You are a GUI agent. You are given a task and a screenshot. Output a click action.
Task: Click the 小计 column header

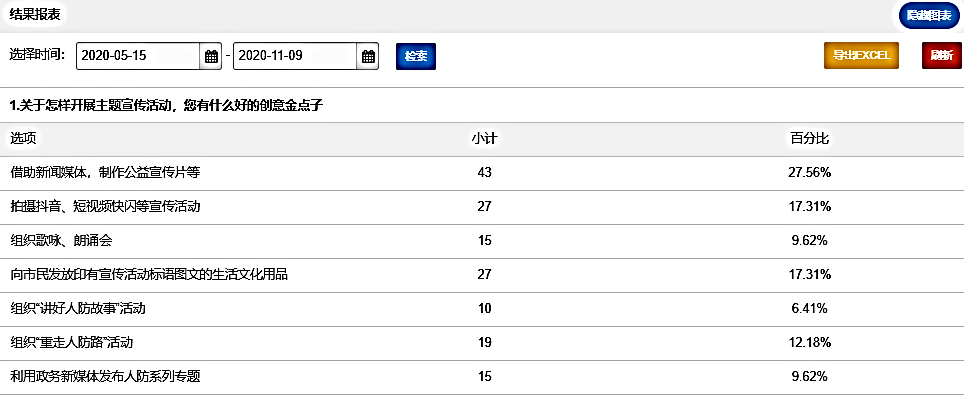485,138
